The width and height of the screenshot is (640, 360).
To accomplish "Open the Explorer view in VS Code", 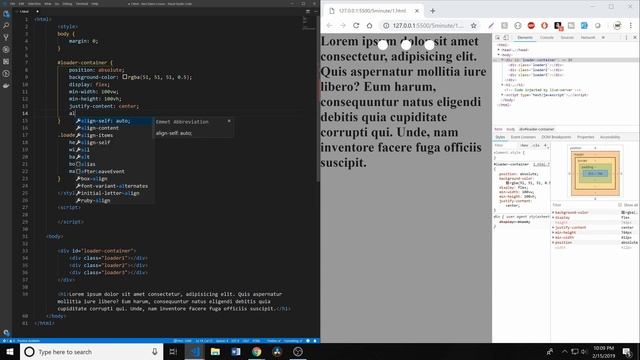I will [x=6, y=14].
